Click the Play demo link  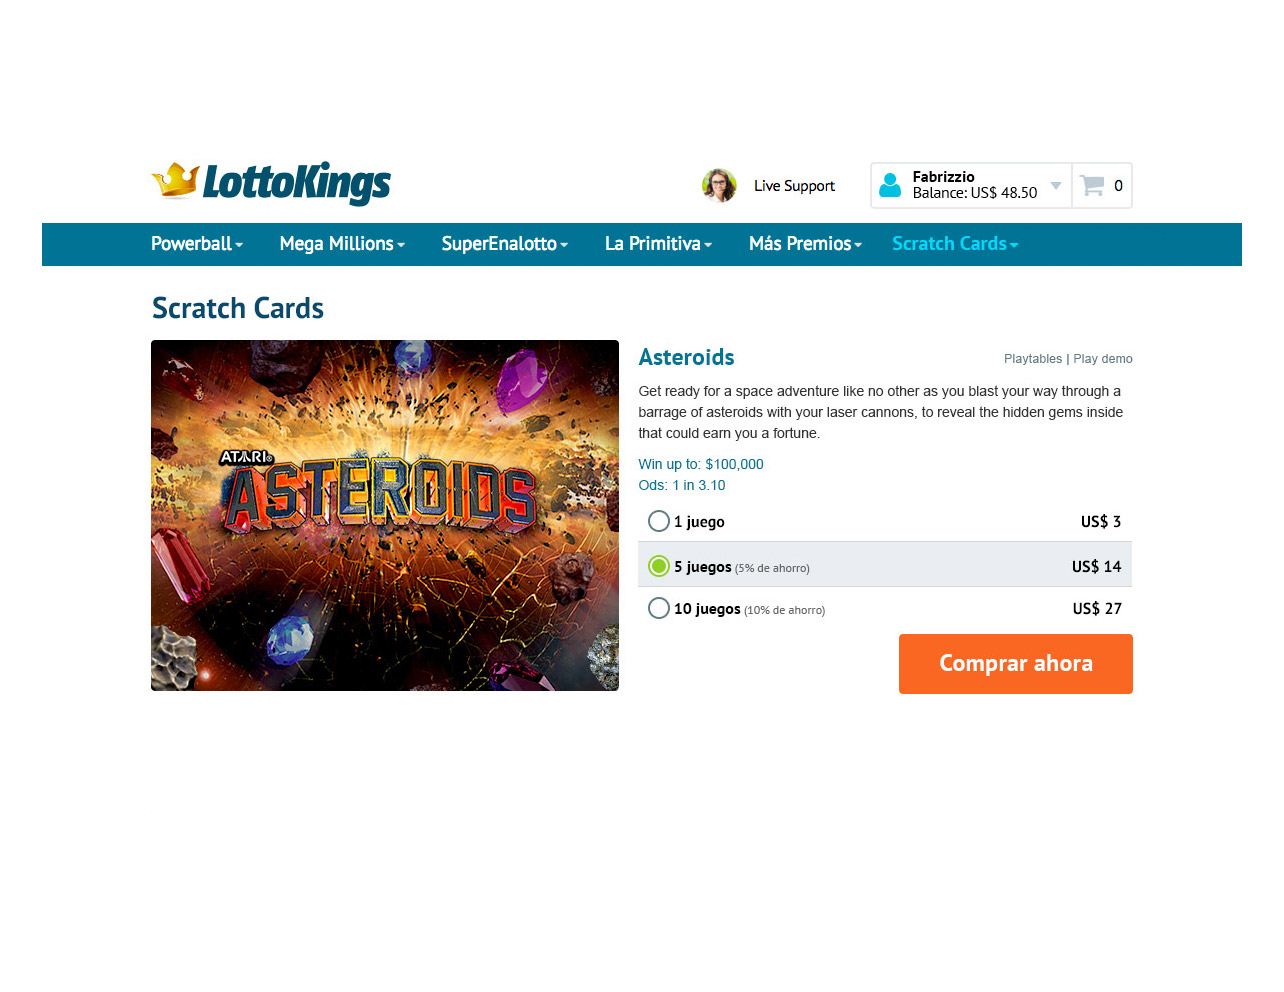click(x=1103, y=359)
